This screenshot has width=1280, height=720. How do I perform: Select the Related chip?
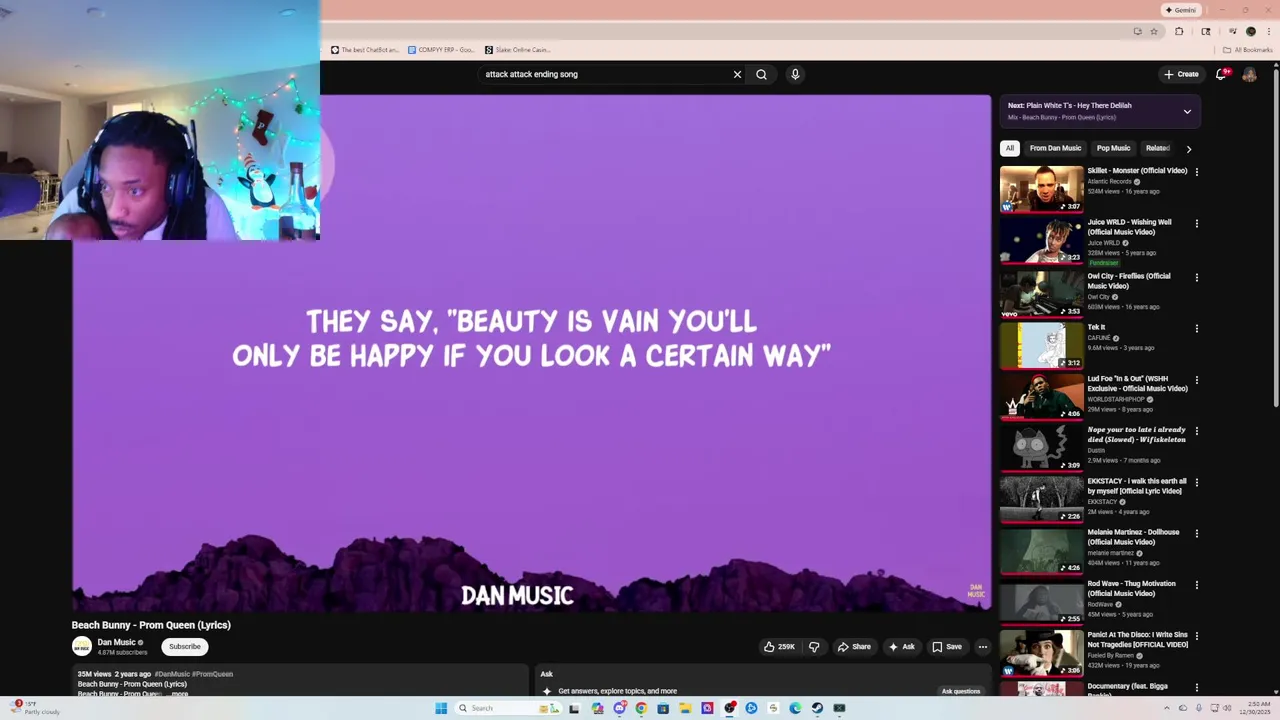pos(1157,148)
